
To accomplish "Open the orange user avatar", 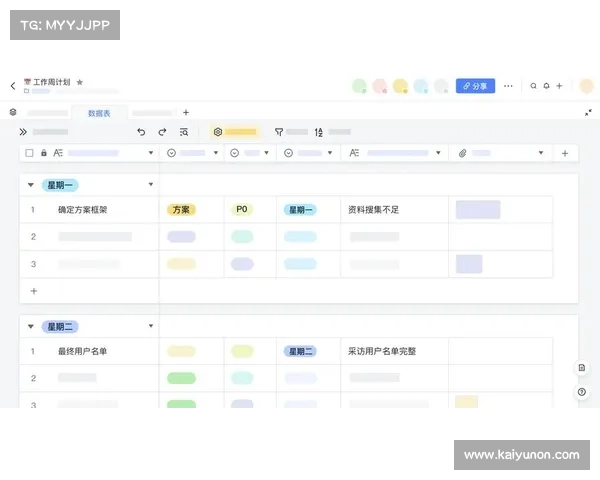I will (x=586, y=86).
